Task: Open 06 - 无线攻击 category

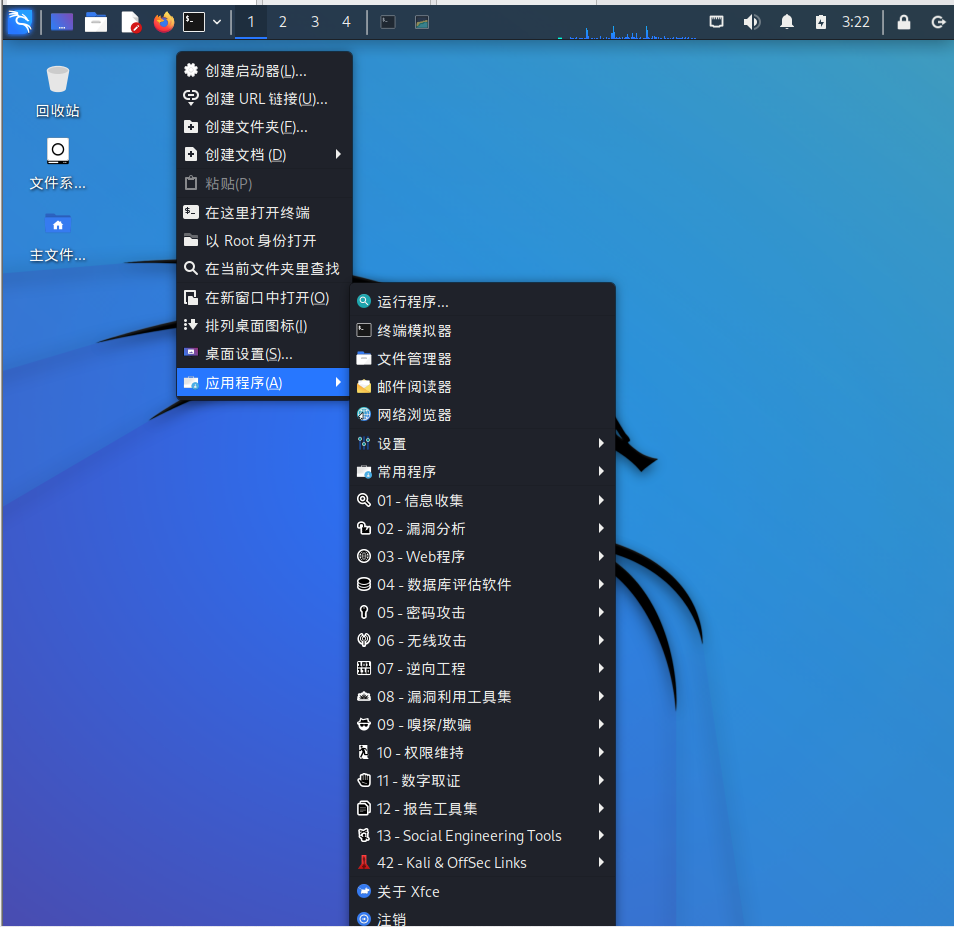Action: pos(482,640)
